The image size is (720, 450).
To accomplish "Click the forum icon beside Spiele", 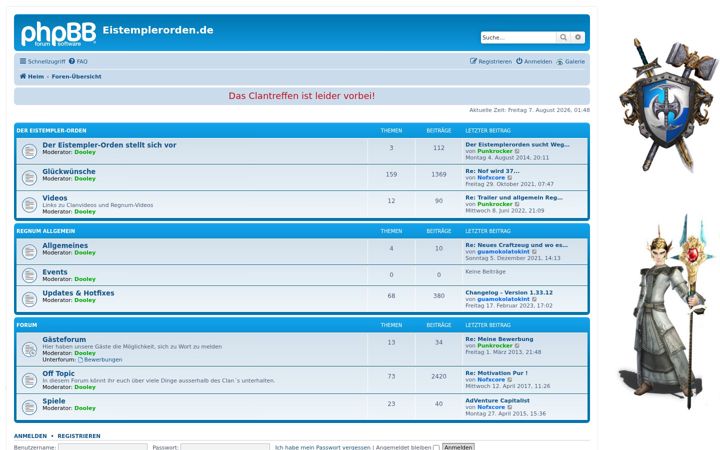I will (29, 407).
